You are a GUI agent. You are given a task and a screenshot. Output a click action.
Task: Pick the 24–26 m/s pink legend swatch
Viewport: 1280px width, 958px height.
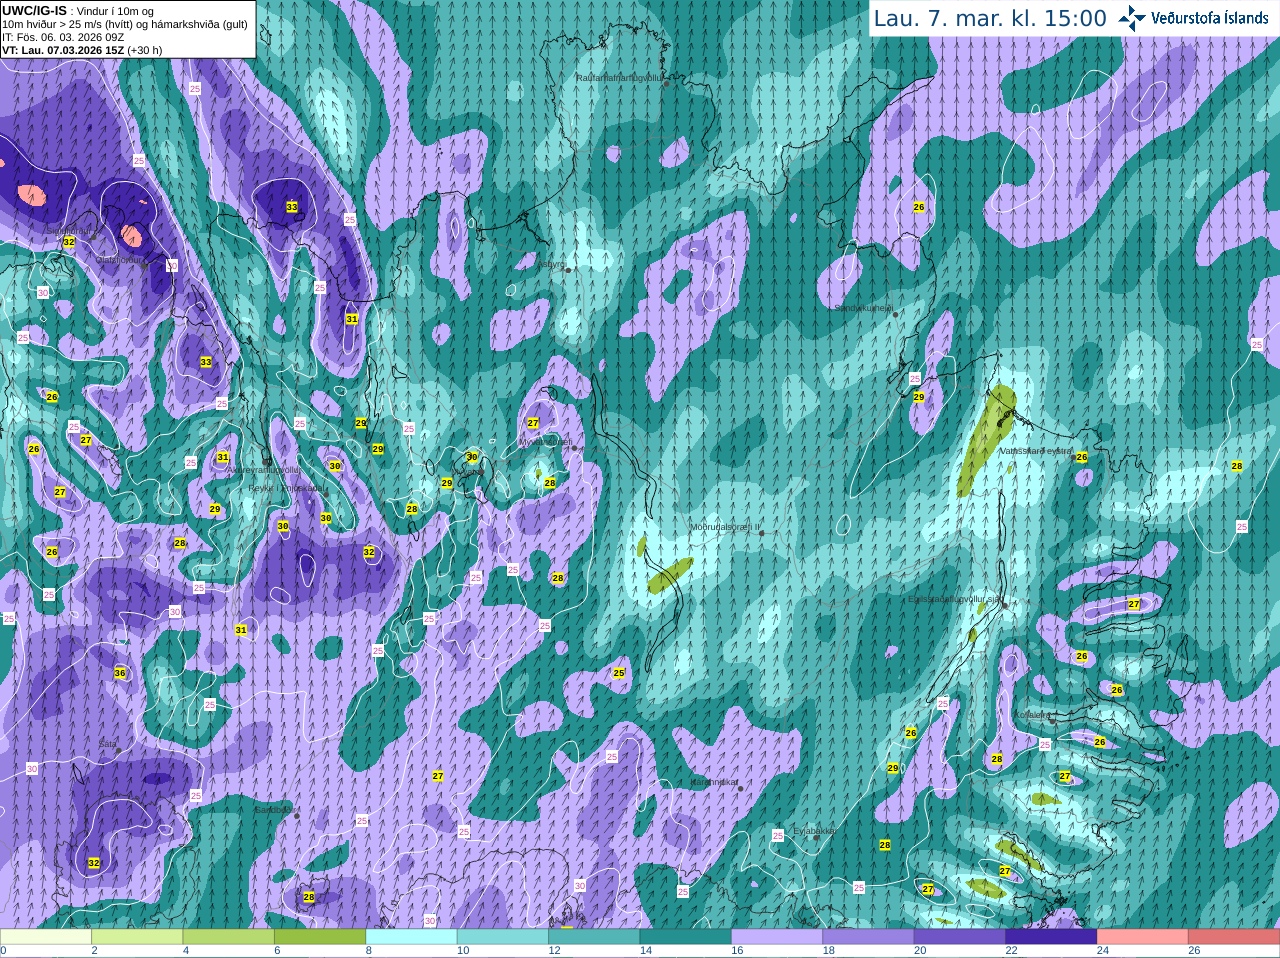click(1142, 937)
